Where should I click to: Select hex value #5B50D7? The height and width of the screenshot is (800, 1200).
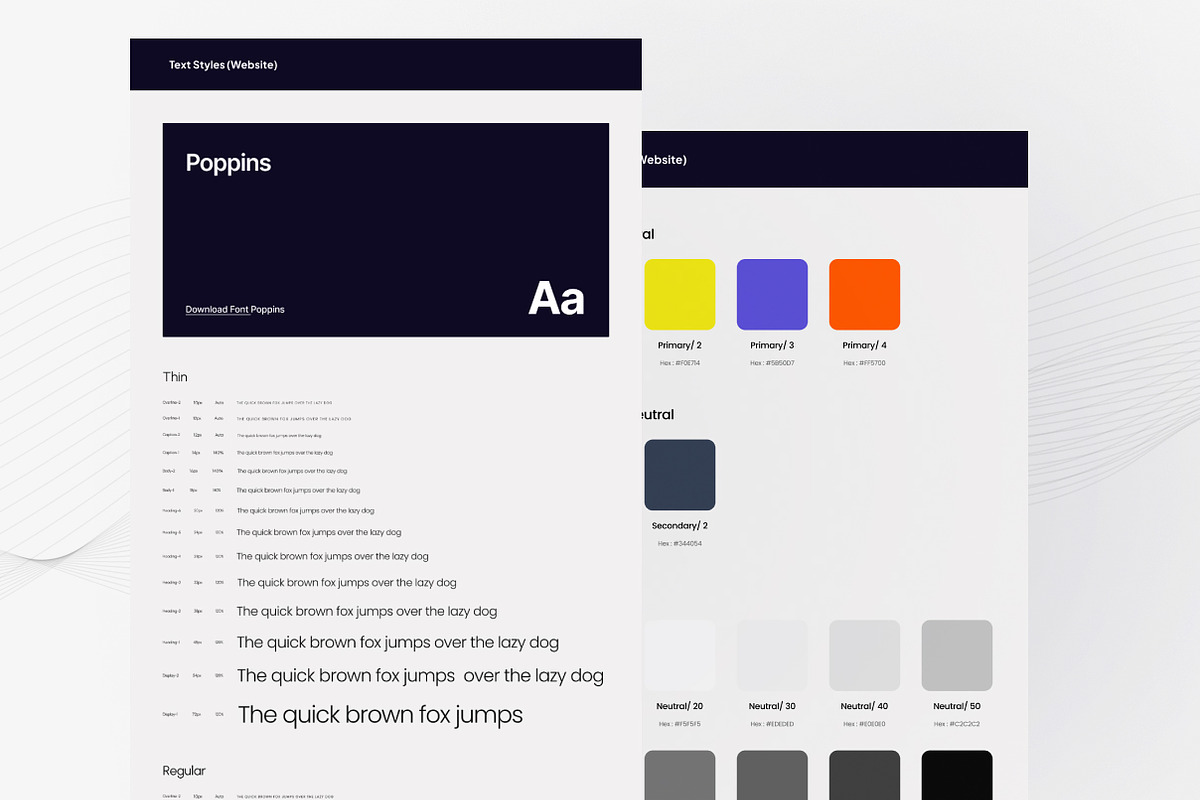click(772, 363)
